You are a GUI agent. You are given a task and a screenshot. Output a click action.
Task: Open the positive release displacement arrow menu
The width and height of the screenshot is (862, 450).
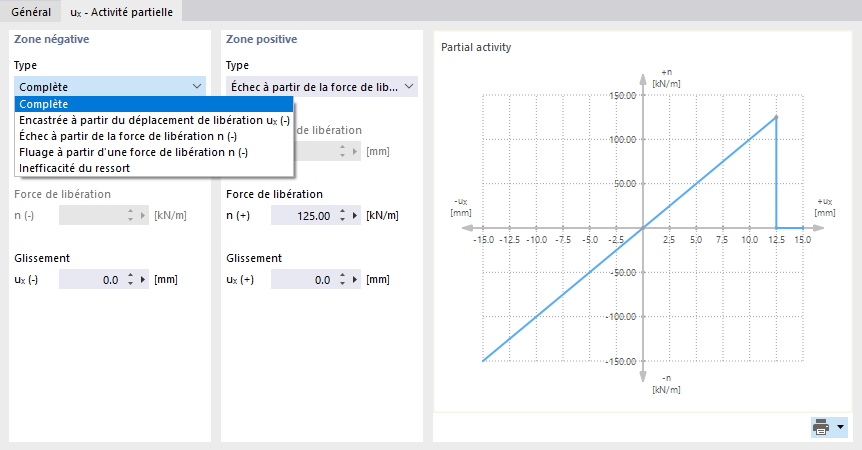pyautogui.click(x=355, y=151)
